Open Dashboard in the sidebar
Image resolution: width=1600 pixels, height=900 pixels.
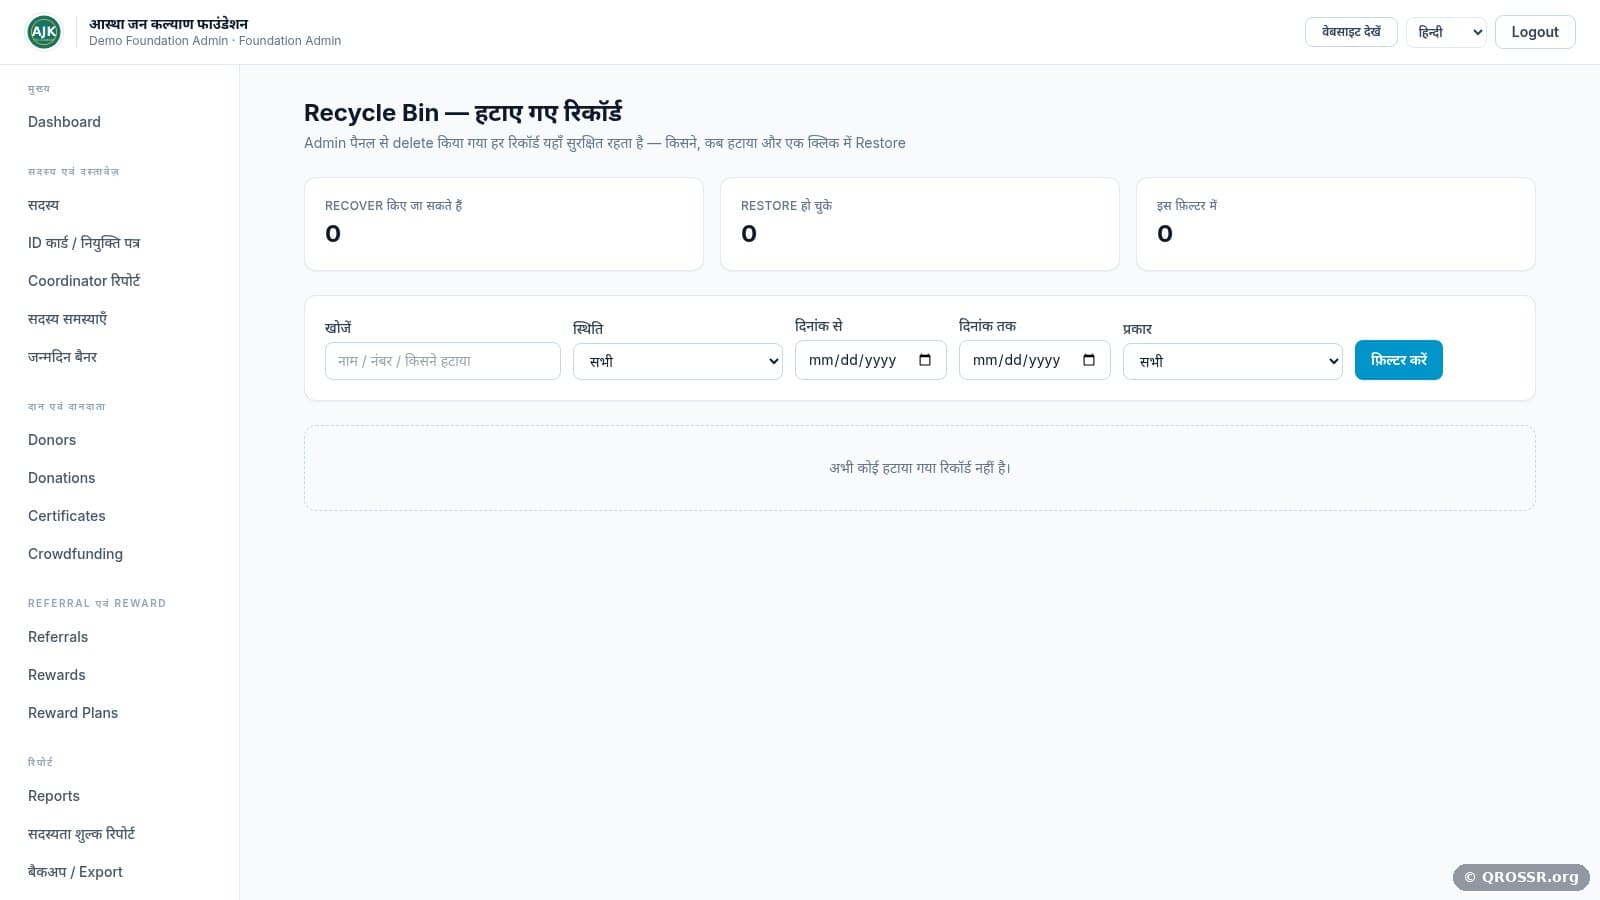coord(64,122)
